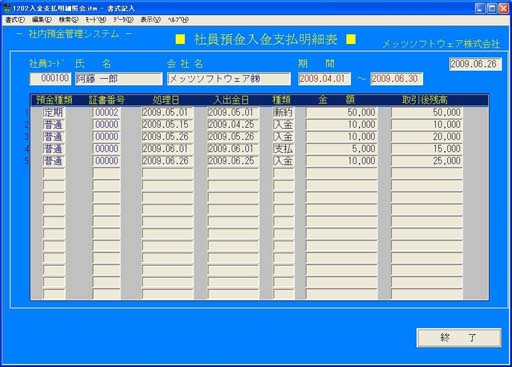Viewport: 512px width, 367px height.
Task: Click the 証書番号 column header
Action: pos(107,100)
